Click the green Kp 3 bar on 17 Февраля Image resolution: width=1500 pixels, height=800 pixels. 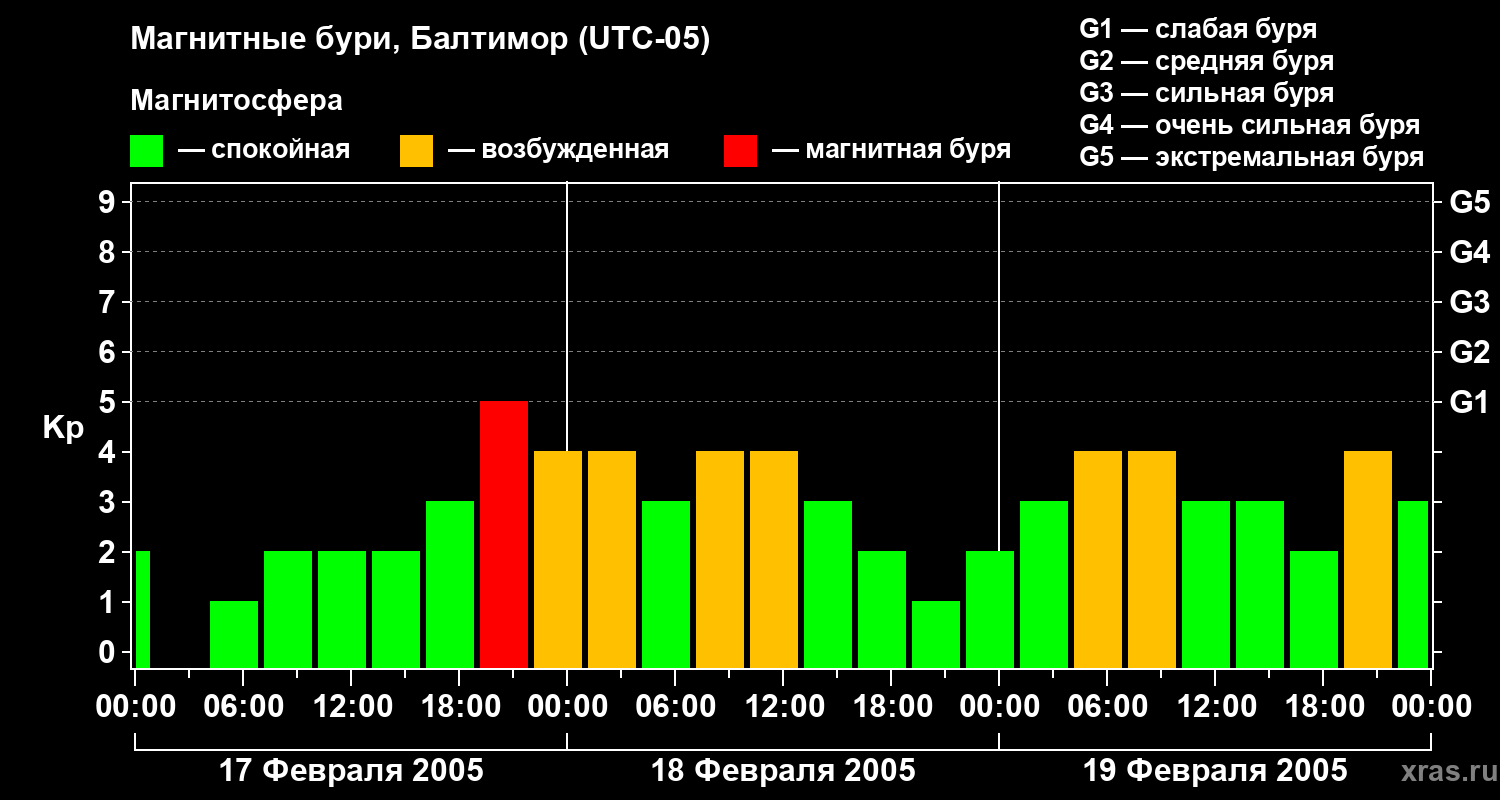pyautogui.click(x=450, y=584)
